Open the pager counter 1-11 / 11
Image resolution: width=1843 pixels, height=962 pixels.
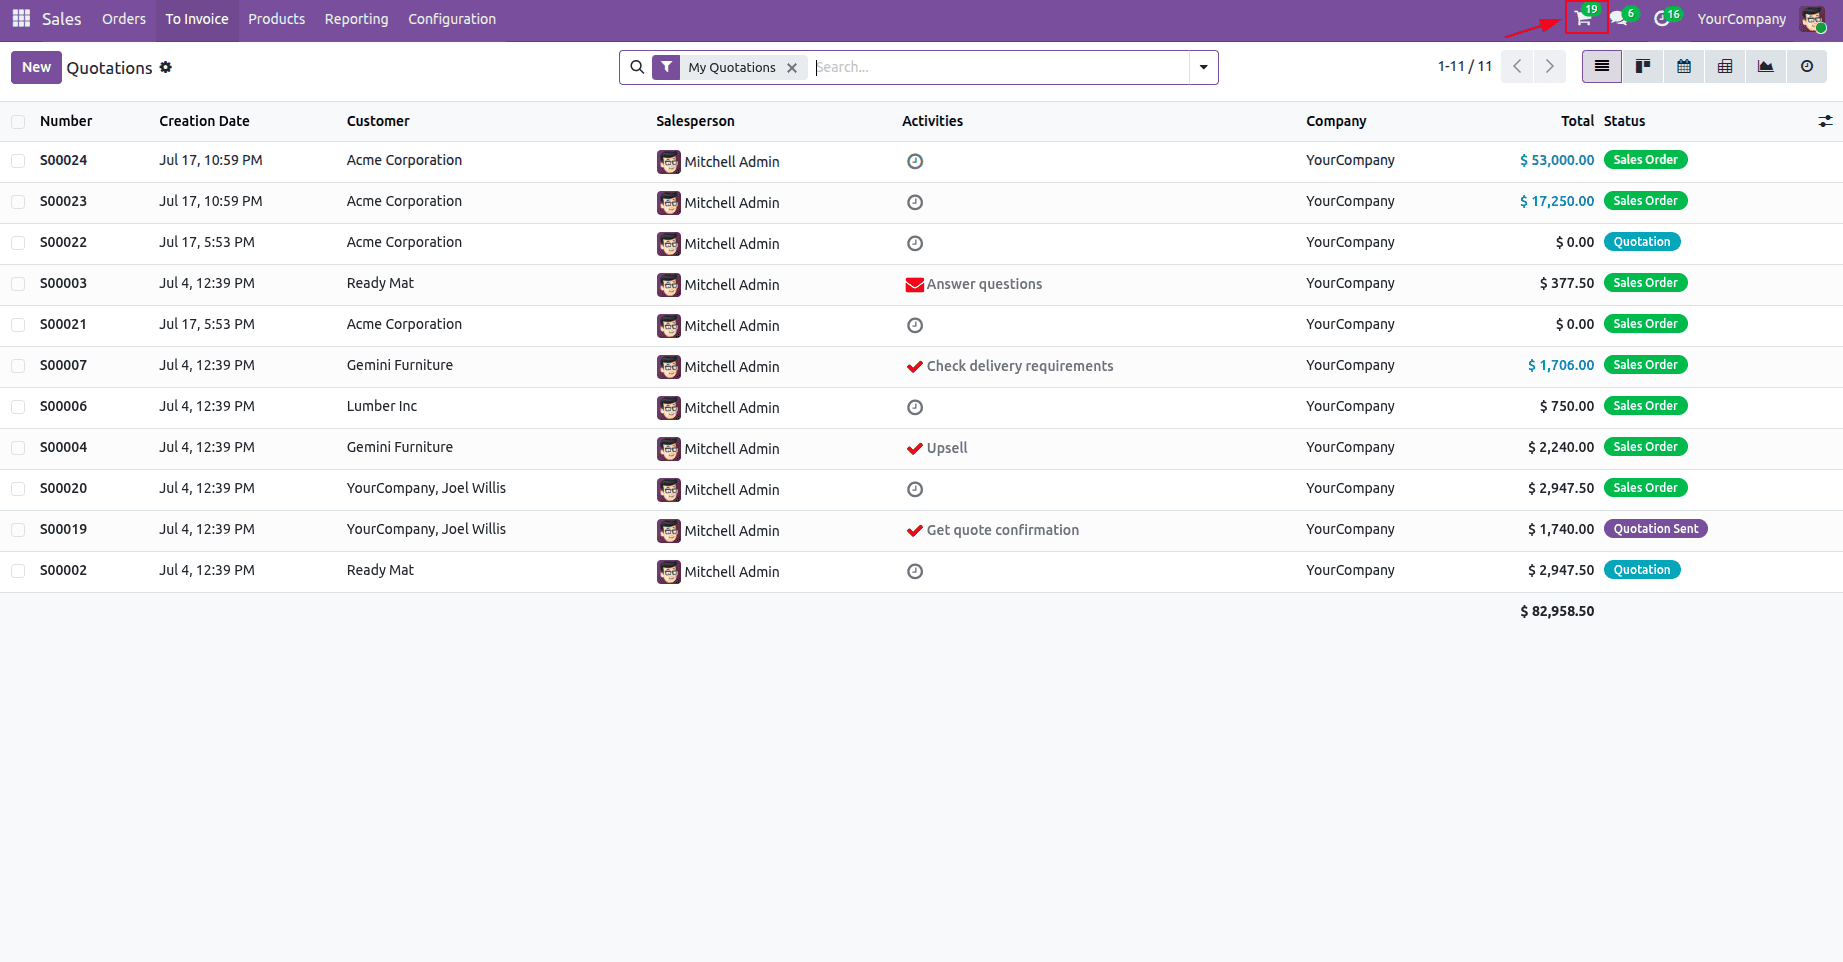pyautogui.click(x=1465, y=66)
